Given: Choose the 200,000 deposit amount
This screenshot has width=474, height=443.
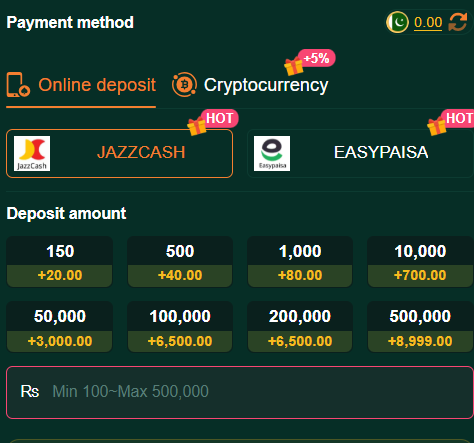Looking at the screenshot, I should 300,327.
